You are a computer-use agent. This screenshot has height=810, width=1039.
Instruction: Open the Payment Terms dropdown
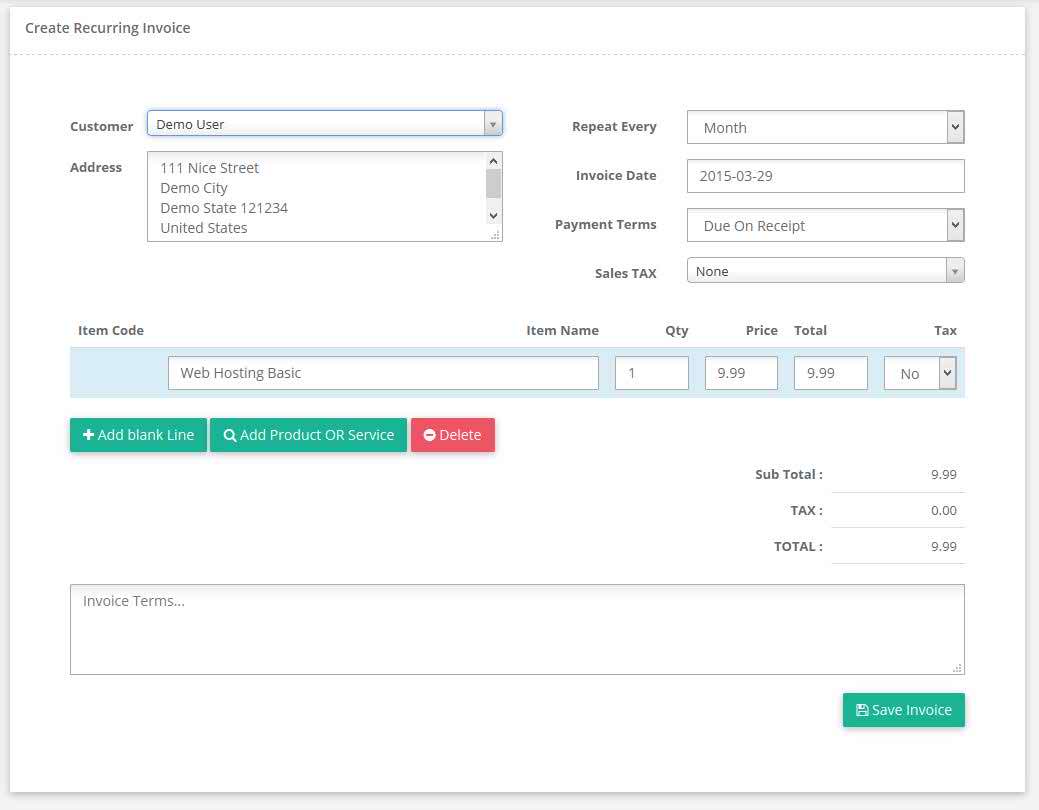click(x=825, y=225)
